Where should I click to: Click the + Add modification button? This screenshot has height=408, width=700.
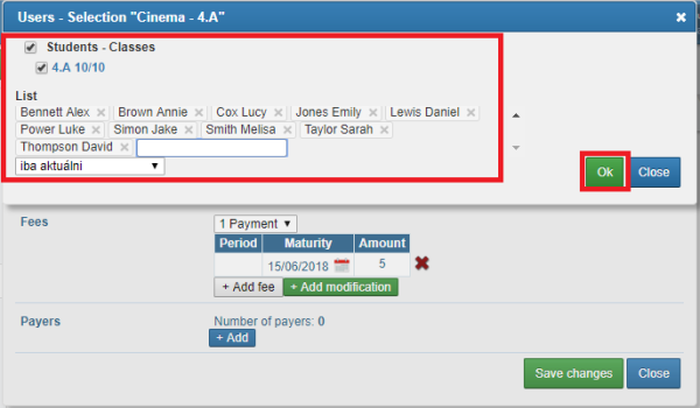(x=340, y=287)
